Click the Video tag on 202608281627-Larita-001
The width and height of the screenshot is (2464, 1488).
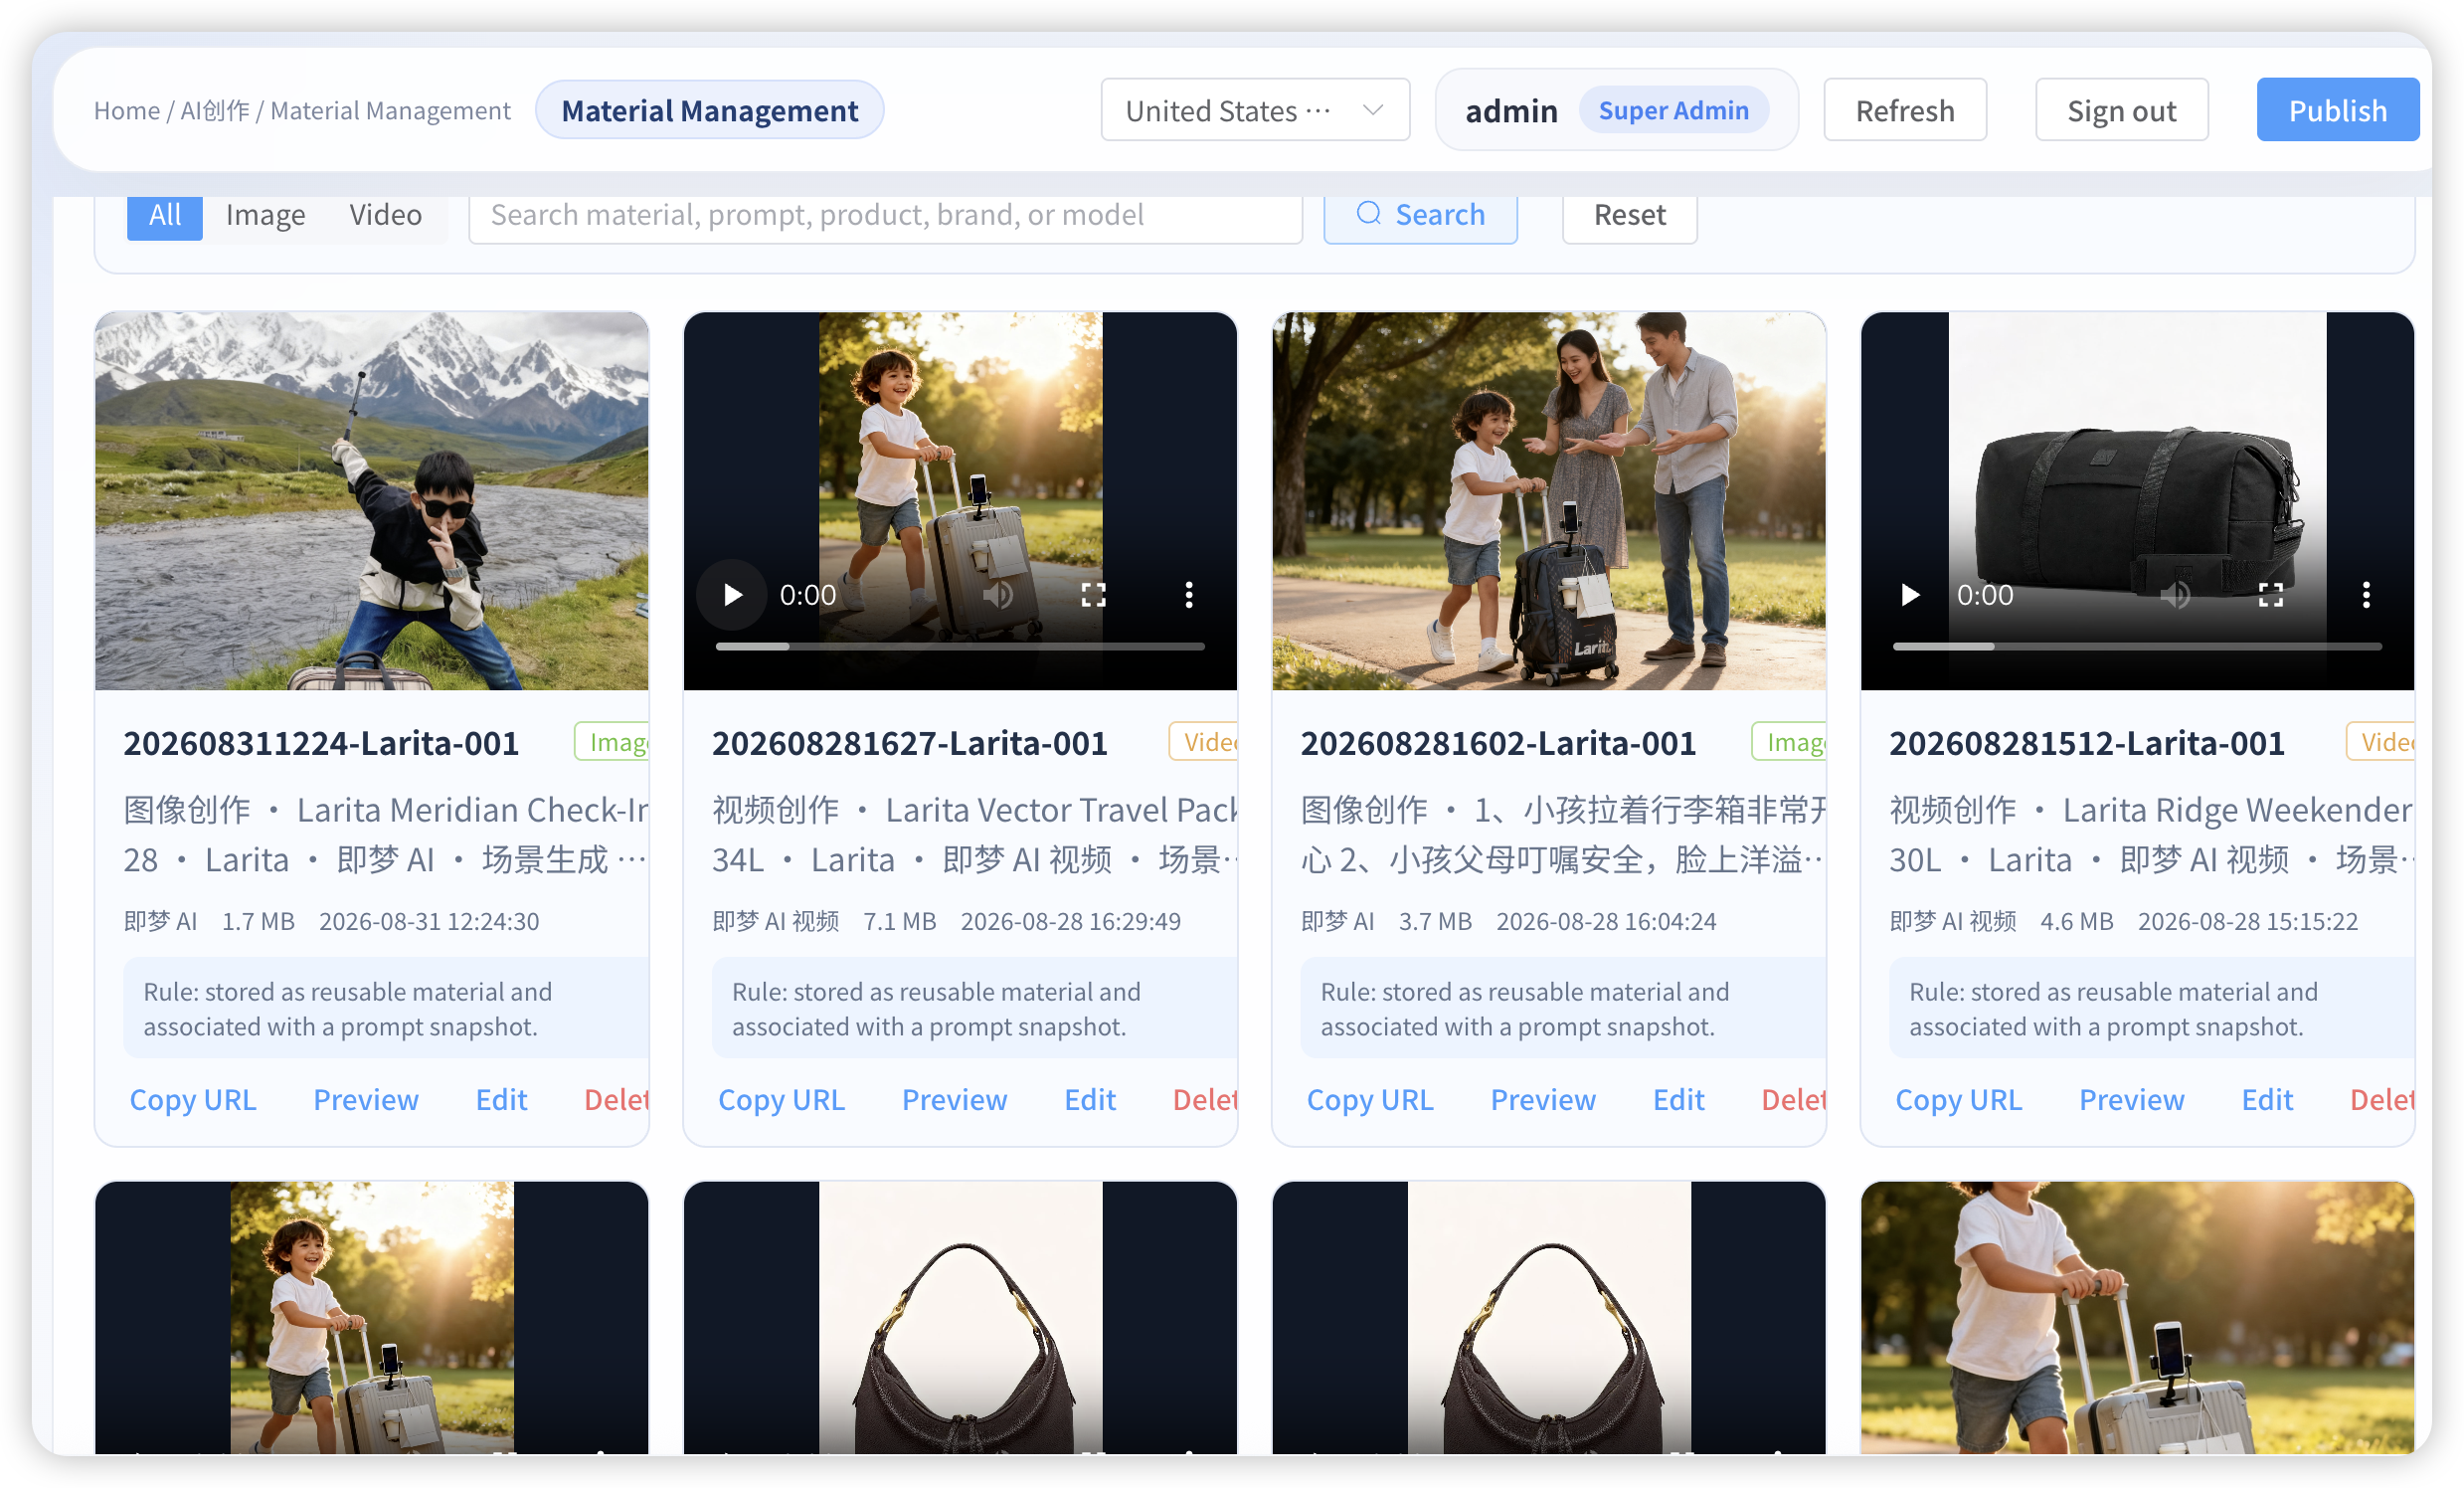tap(1204, 742)
